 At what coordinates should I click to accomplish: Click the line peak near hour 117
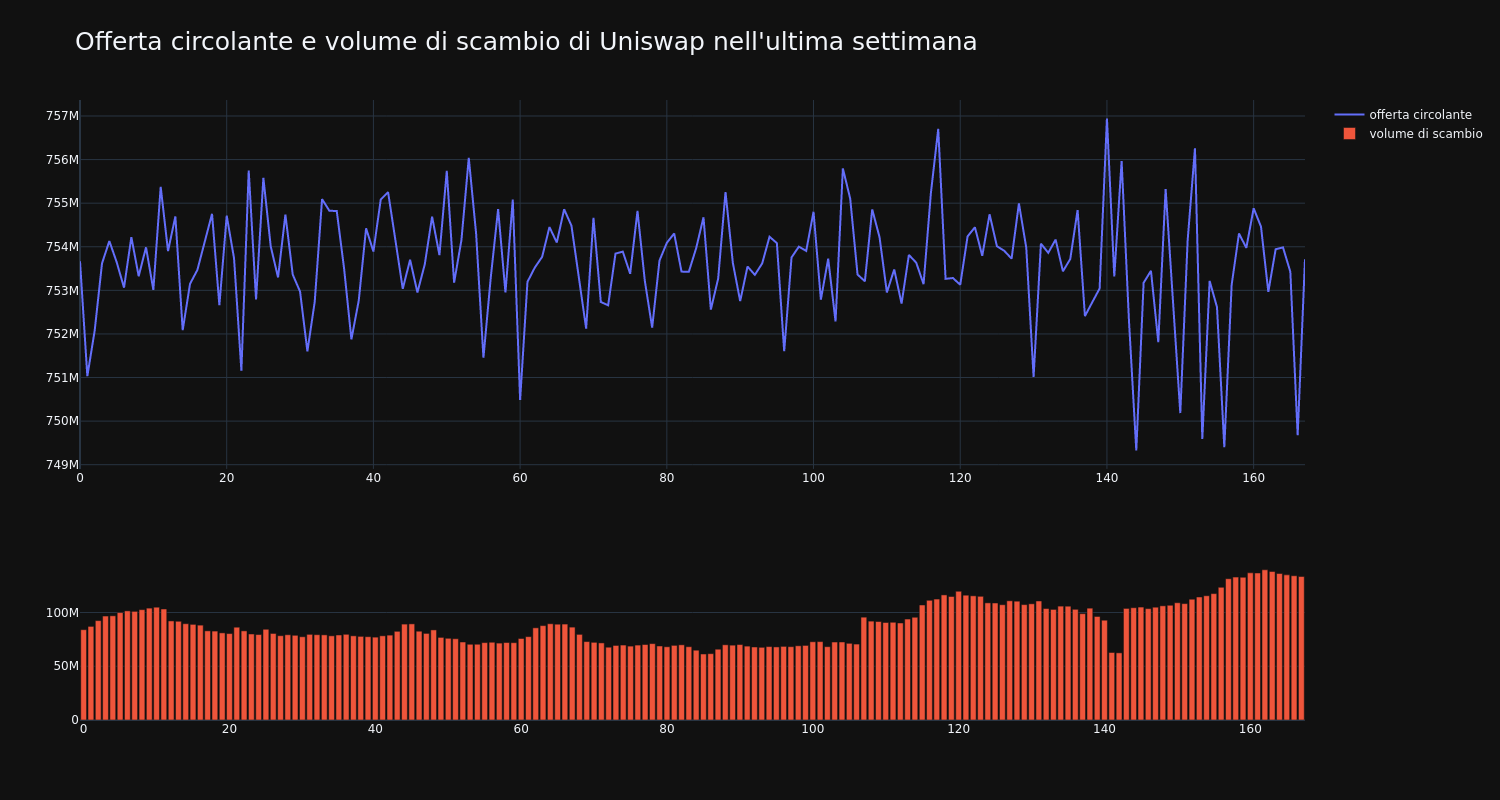[x=938, y=129]
